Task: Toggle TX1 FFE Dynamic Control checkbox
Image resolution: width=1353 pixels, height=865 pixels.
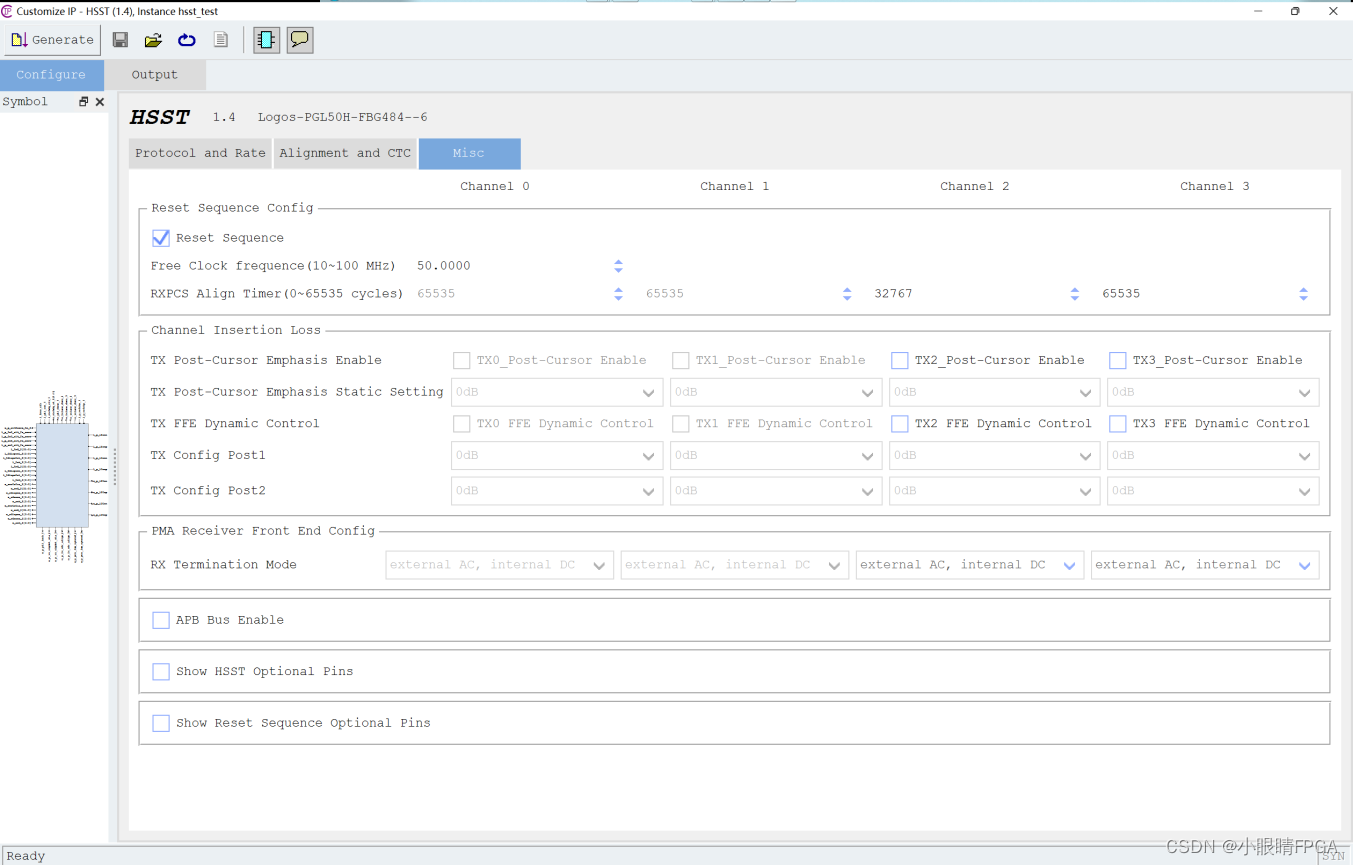Action: click(681, 424)
